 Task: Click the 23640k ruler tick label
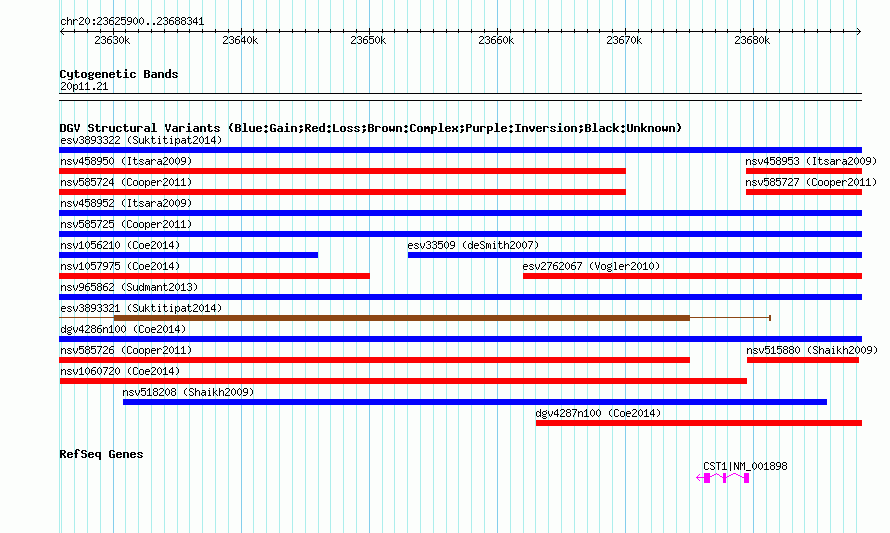(x=240, y=40)
